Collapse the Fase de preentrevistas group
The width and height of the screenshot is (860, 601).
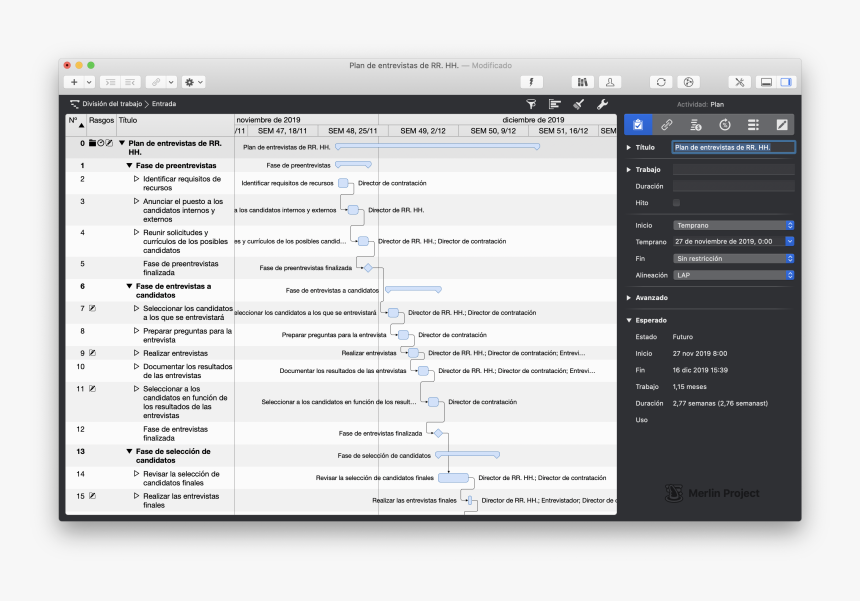pos(129,166)
